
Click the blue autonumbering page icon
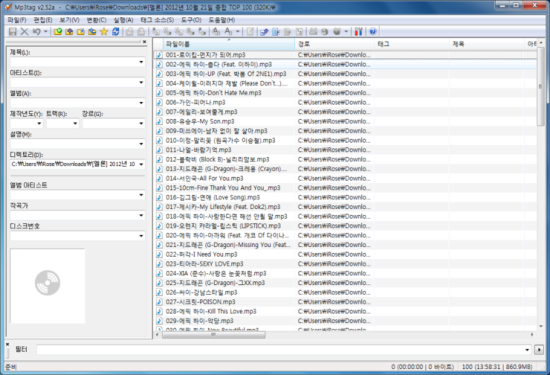[x=276, y=32]
